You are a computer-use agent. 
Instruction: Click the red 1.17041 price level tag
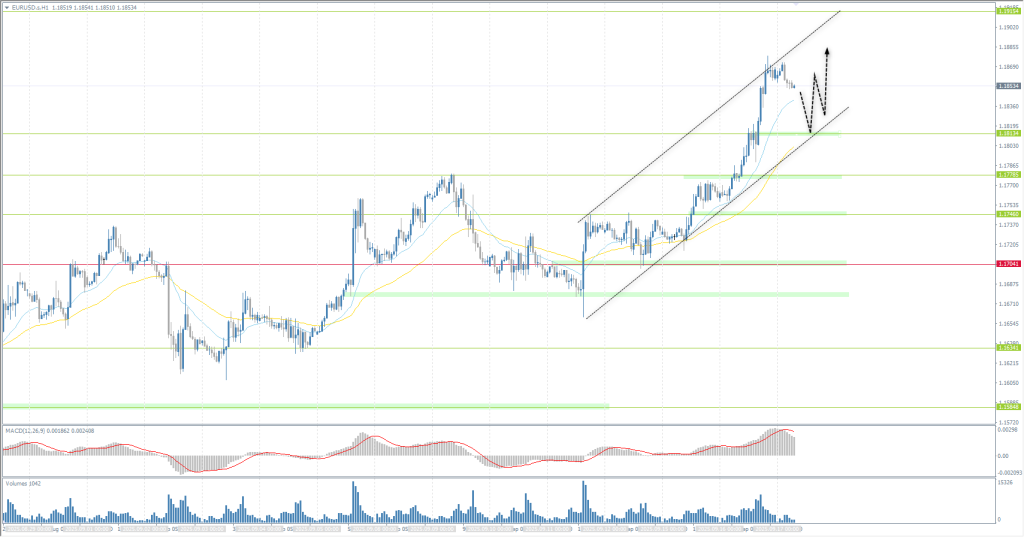tap(1008, 264)
